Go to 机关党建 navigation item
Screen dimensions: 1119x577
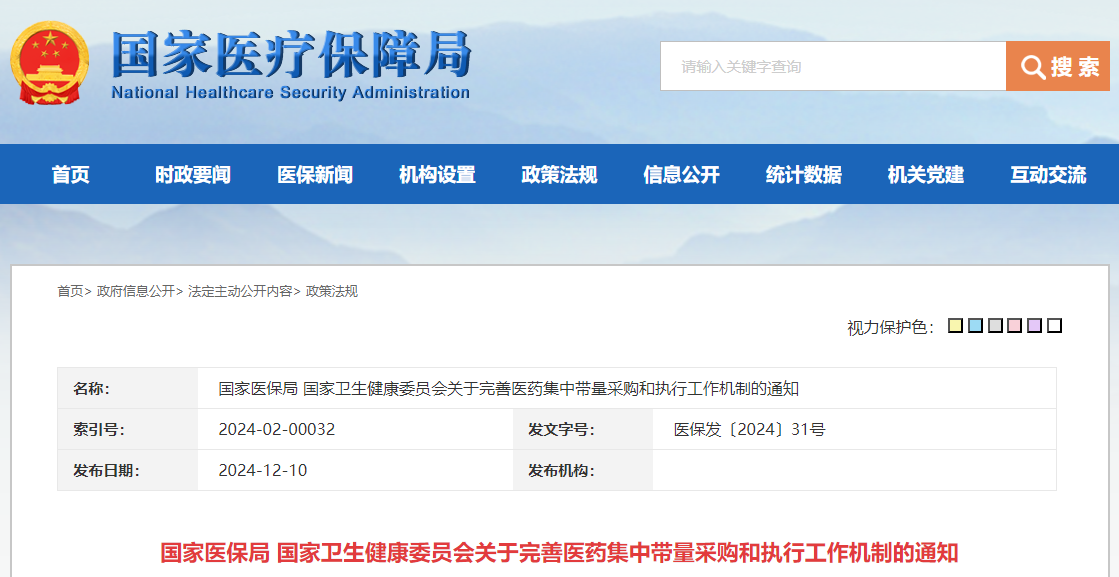pyautogui.click(x=926, y=174)
